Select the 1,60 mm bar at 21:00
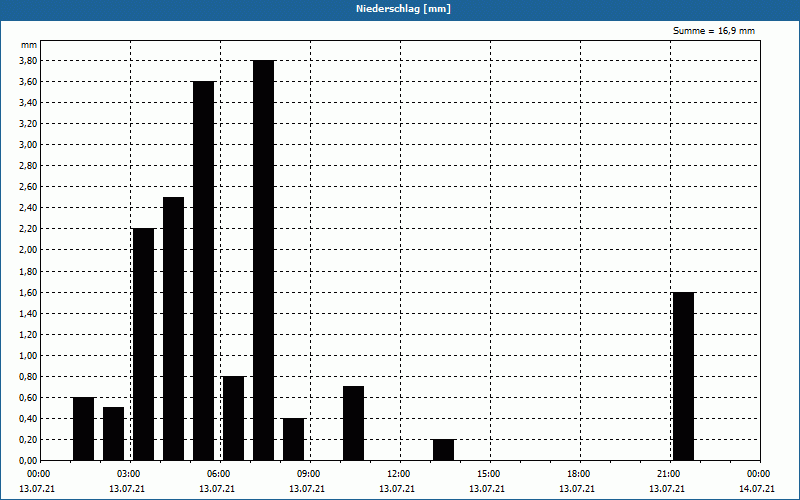 point(684,377)
